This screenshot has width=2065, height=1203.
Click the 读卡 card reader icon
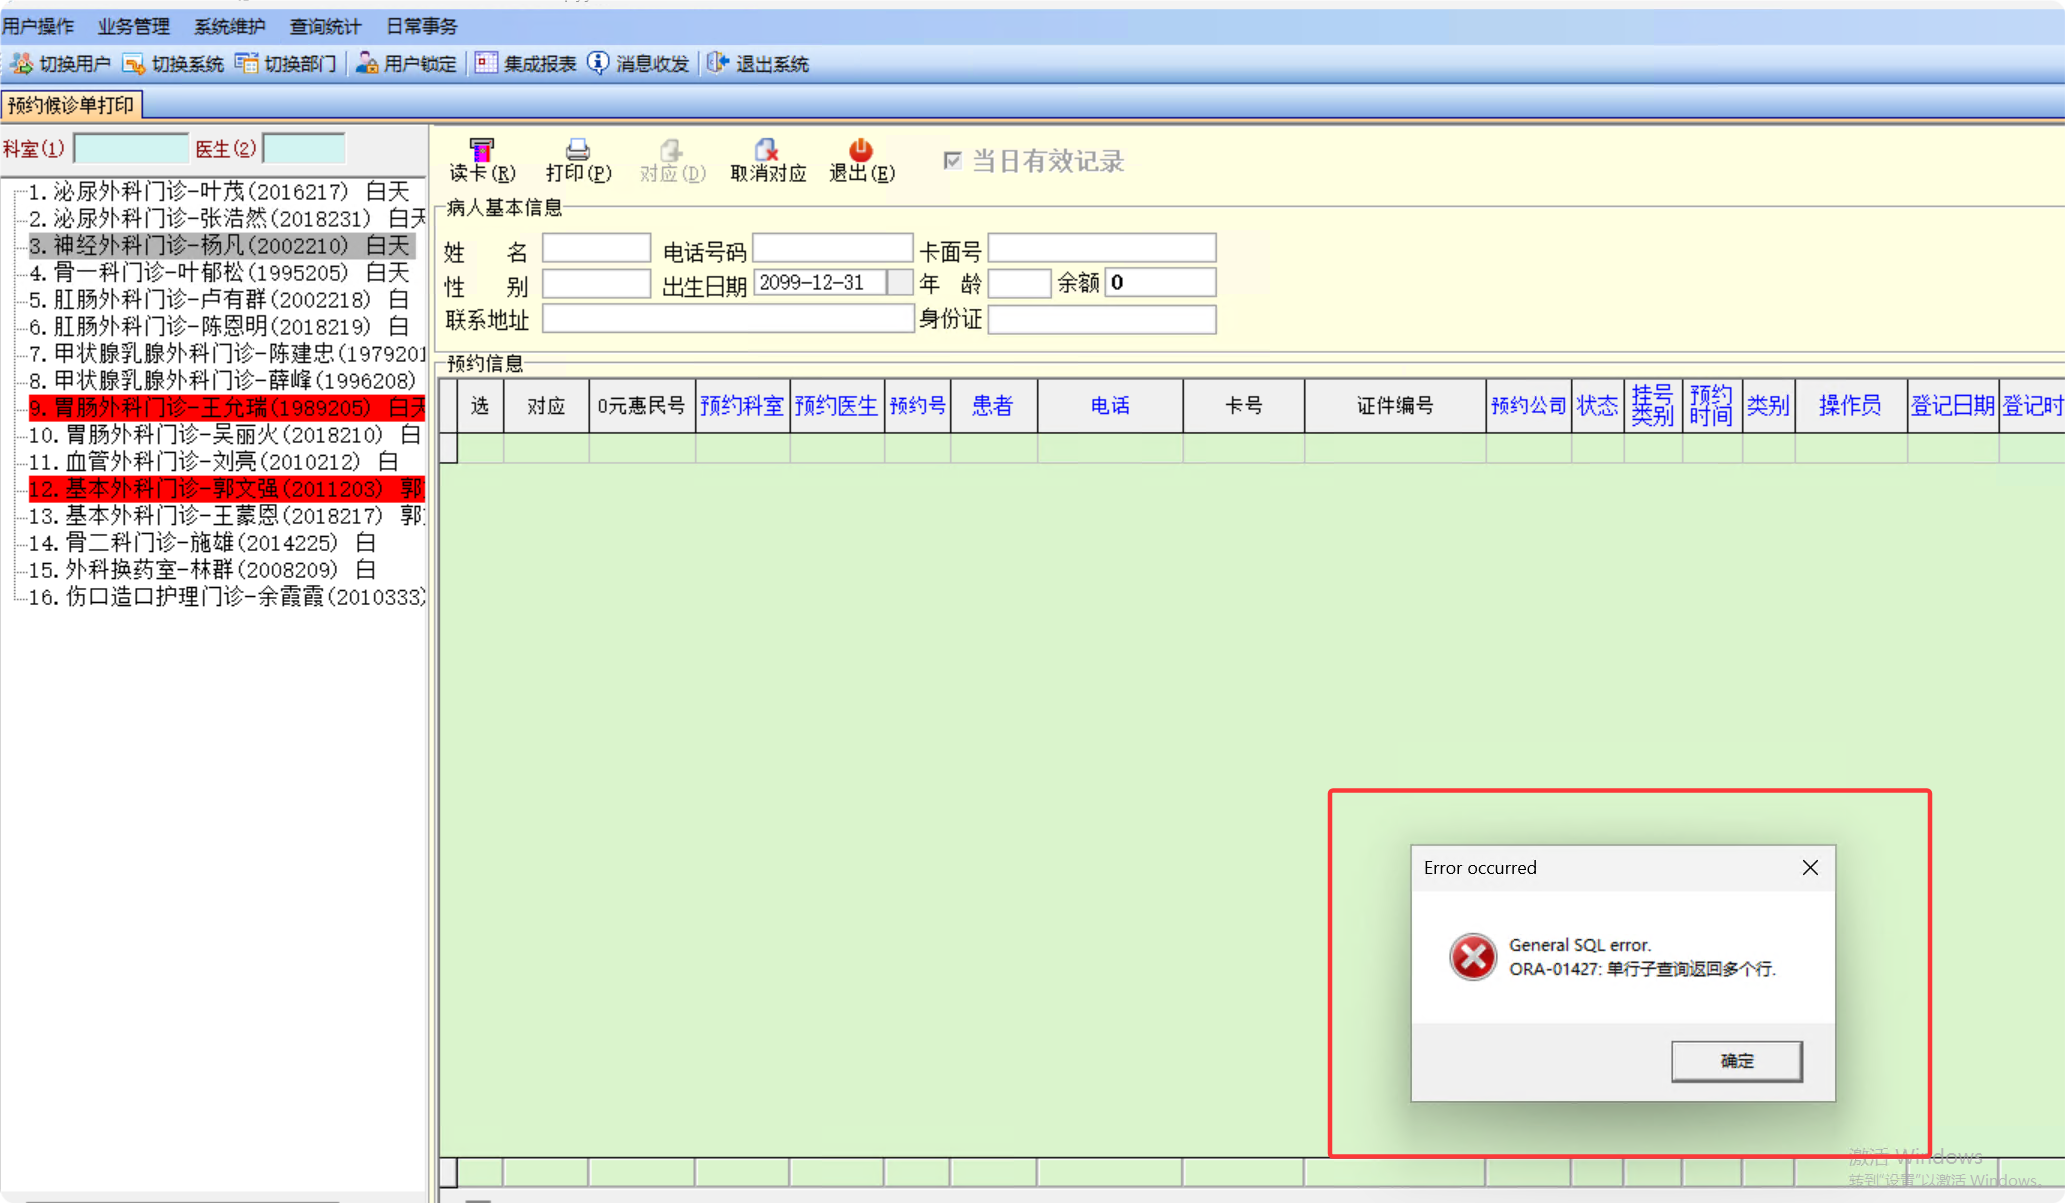(x=481, y=151)
